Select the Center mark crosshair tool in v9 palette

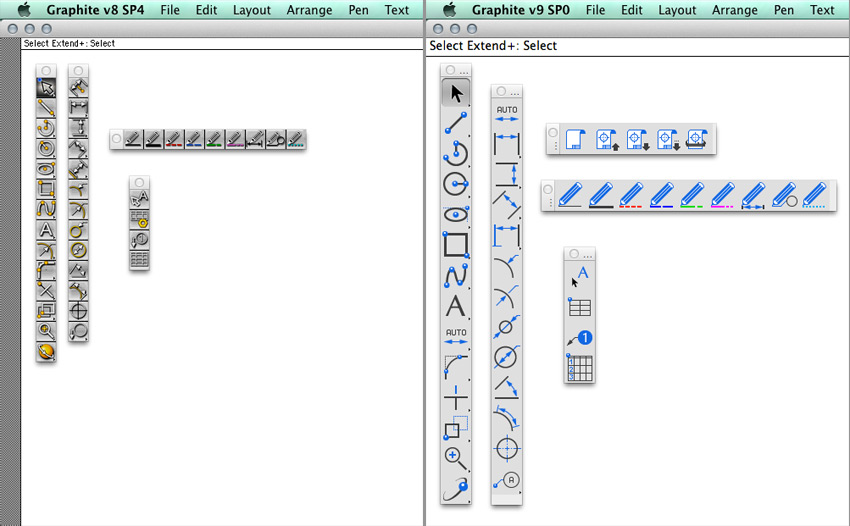click(x=507, y=448)
